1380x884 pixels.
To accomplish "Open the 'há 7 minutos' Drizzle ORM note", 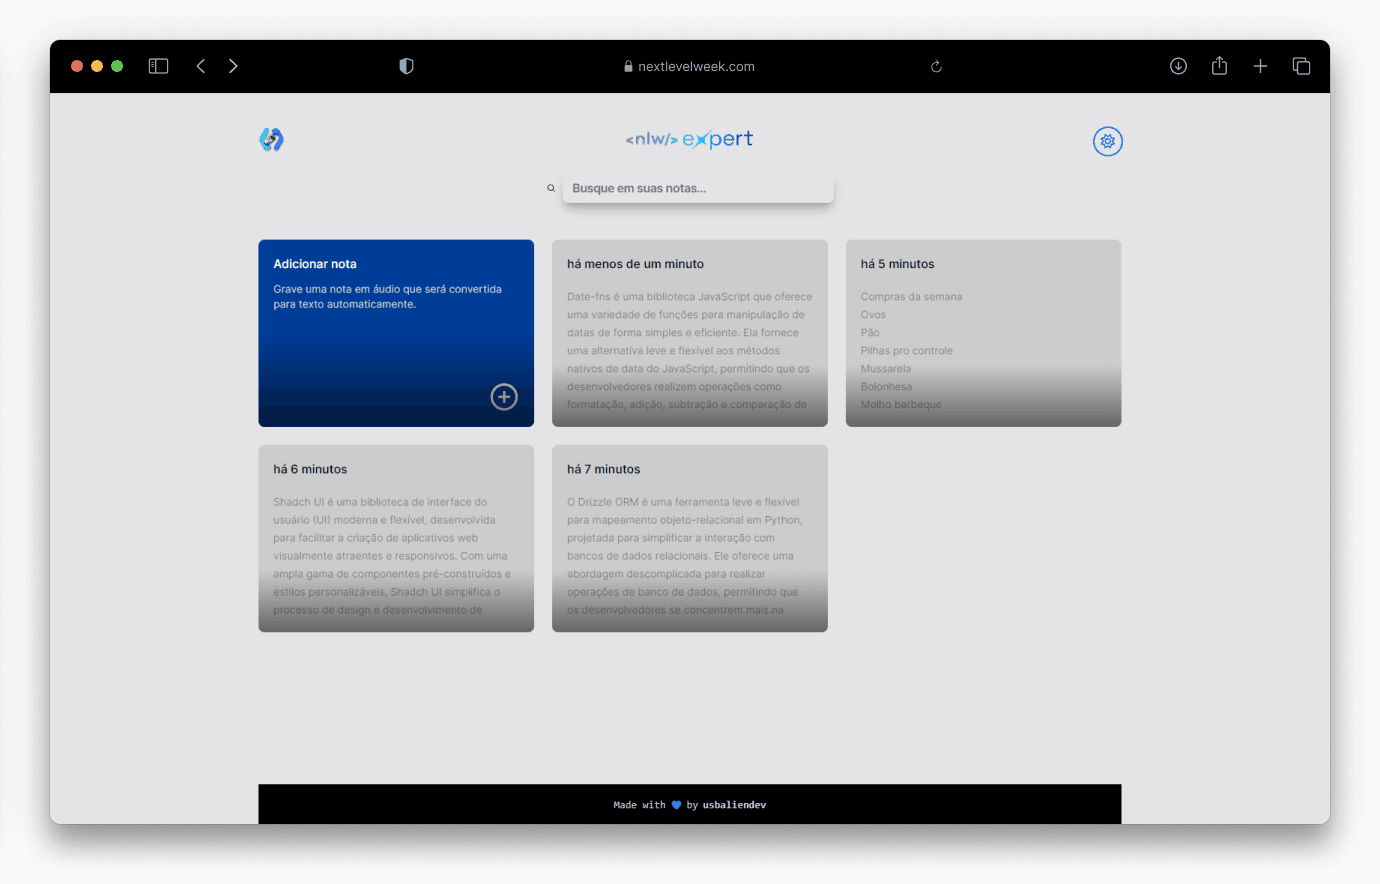I will coord(690,539).
